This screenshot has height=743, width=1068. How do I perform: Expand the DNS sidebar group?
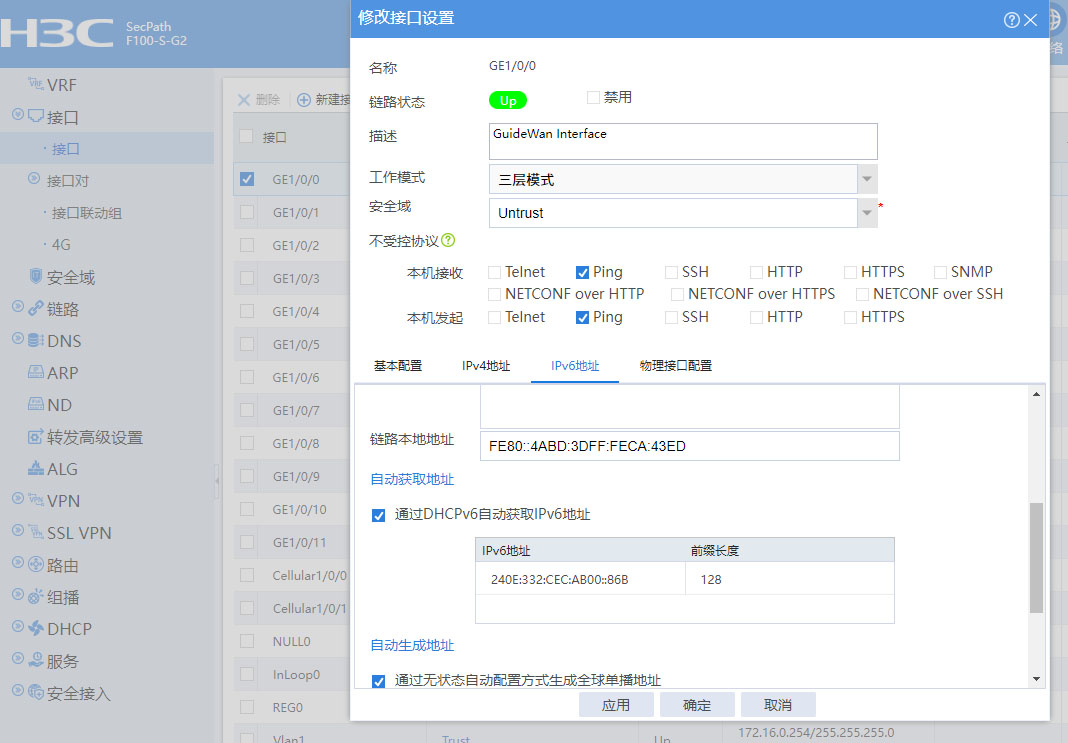coord(18,338)
